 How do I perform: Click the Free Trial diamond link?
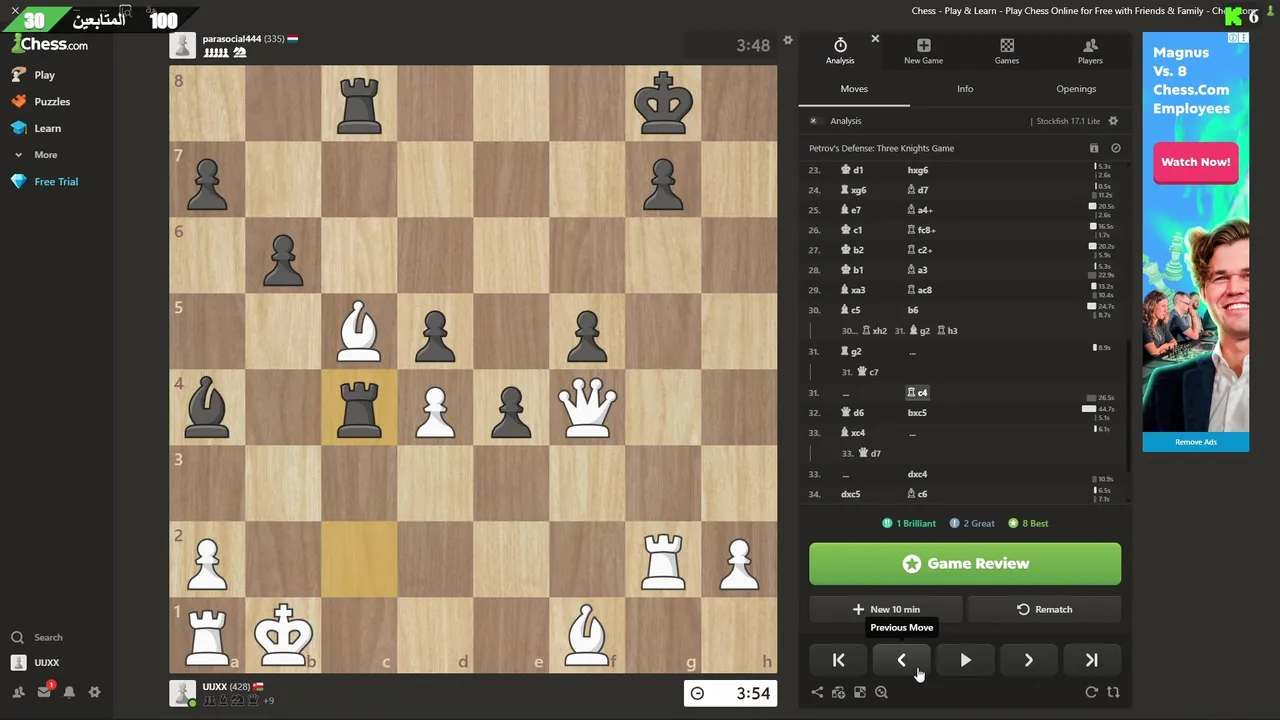44,181
